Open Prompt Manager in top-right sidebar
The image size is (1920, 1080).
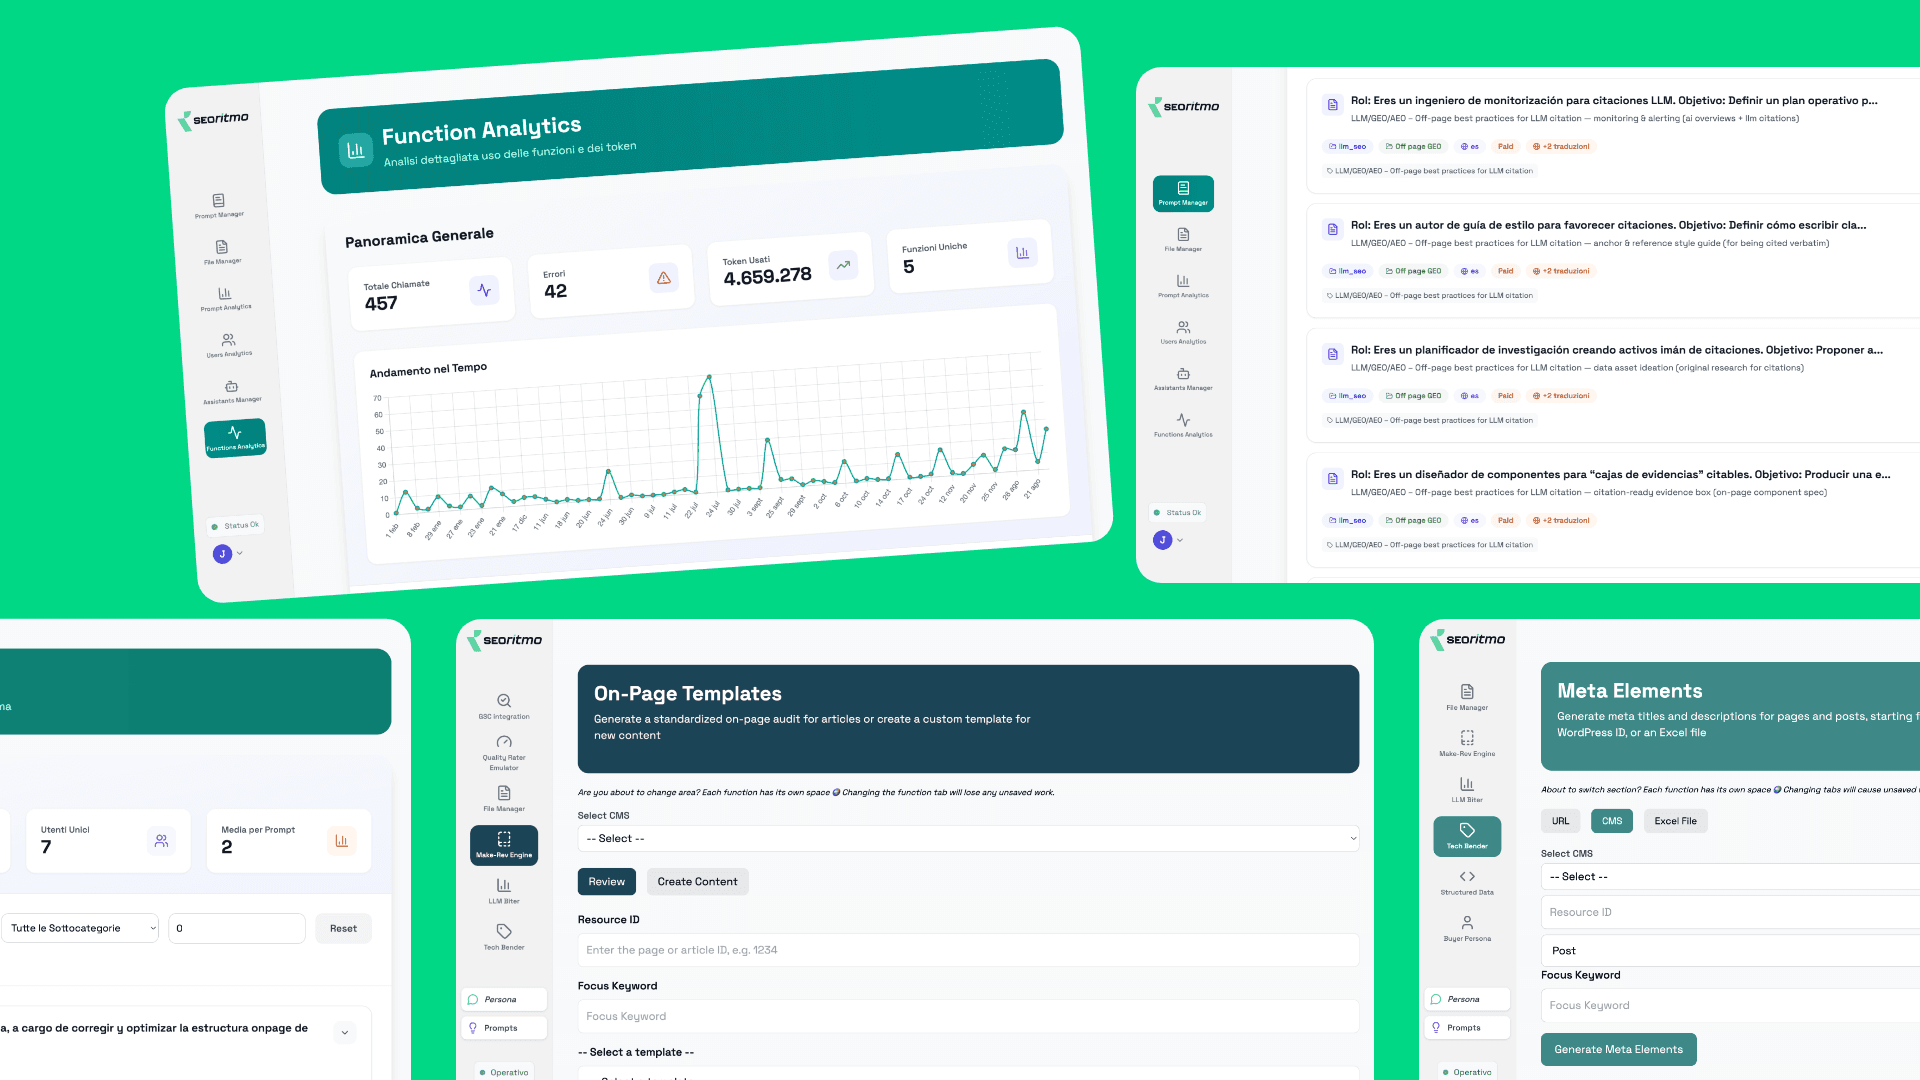[x=1183, y=193]
